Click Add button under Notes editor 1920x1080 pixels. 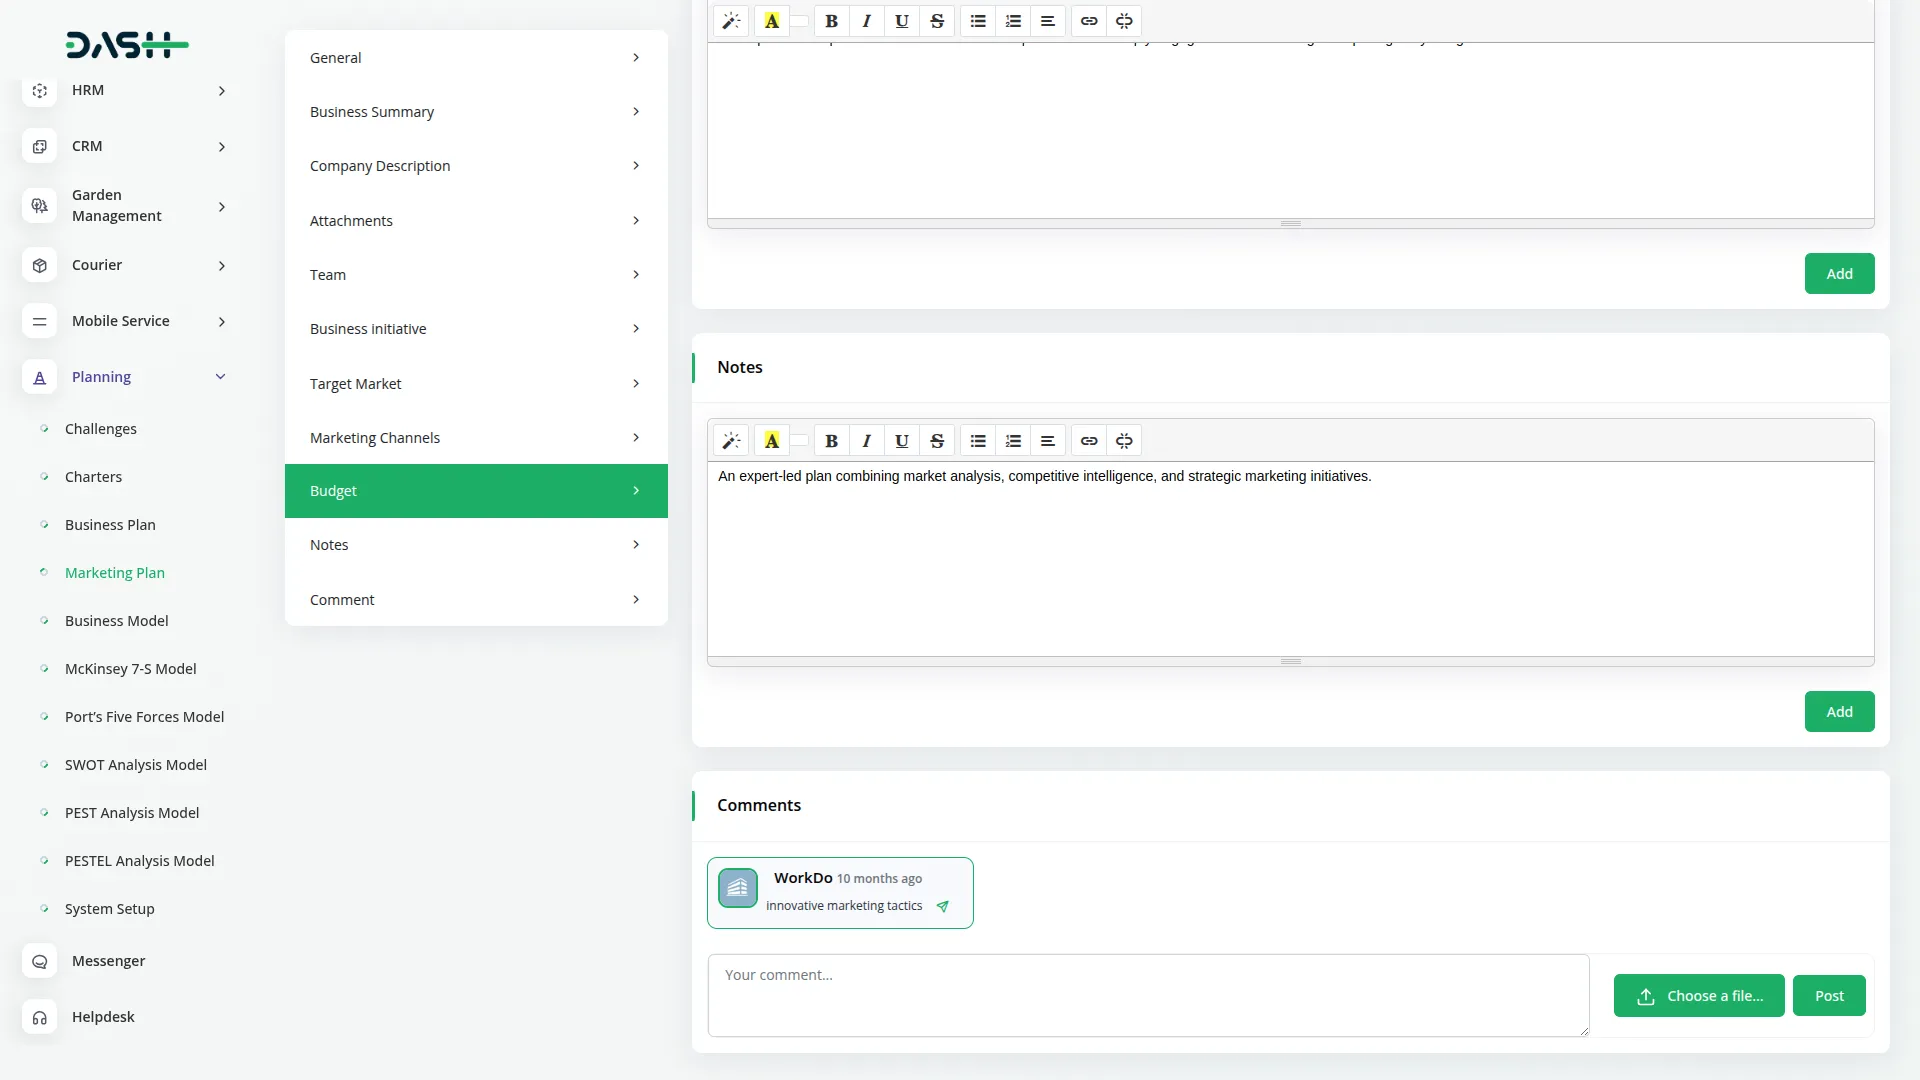pyautogui.click(x=1838, y=712)
